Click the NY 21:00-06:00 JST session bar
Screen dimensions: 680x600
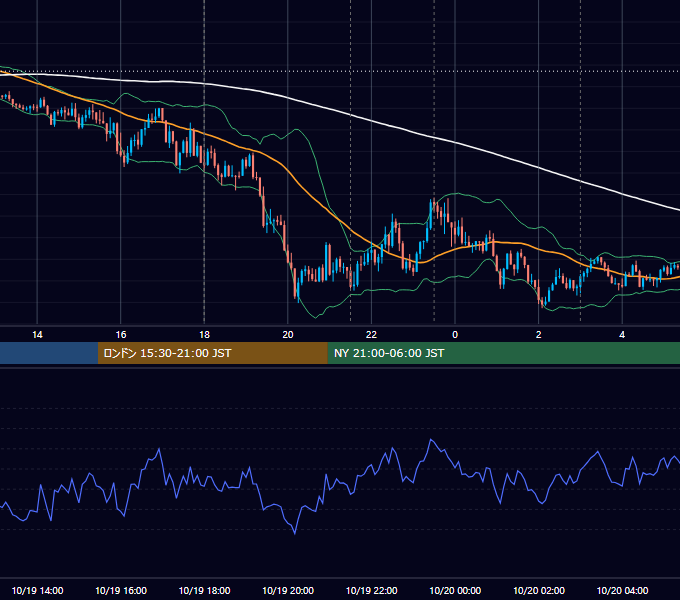point(503,353)
